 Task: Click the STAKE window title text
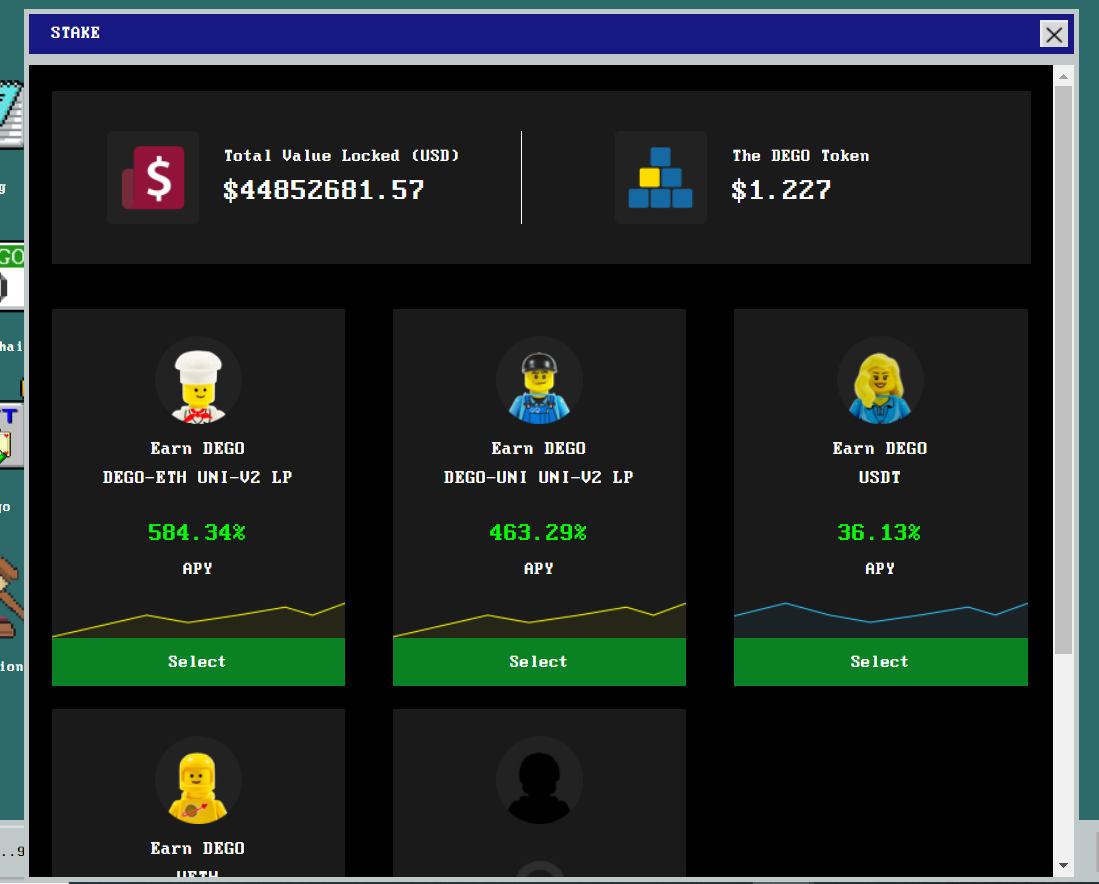tap(75, 32)
